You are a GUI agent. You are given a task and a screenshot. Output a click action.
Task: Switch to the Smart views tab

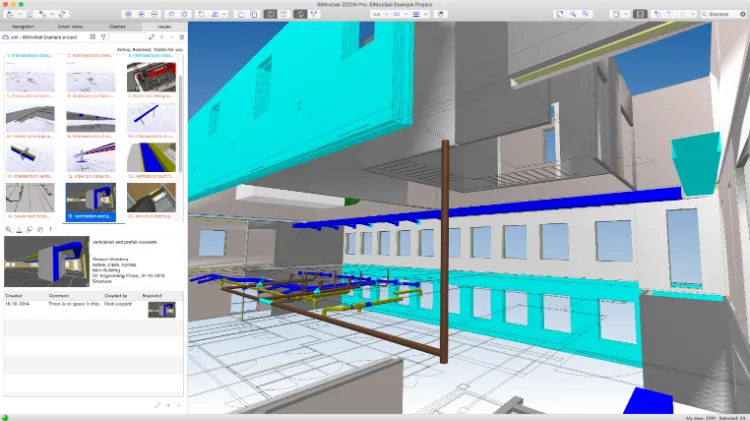tap(70, 27)
